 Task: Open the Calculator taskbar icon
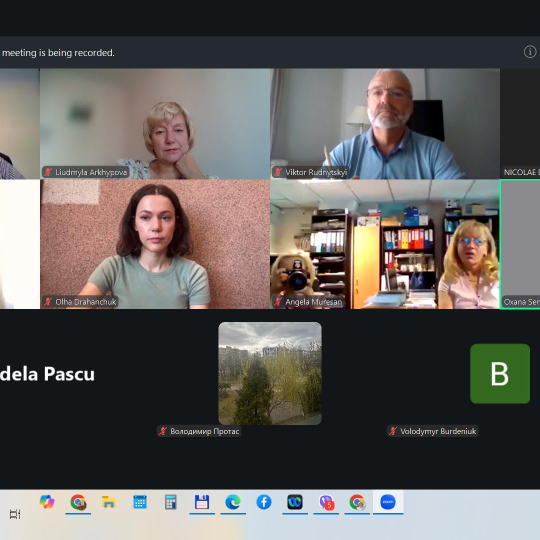(171, 502)
